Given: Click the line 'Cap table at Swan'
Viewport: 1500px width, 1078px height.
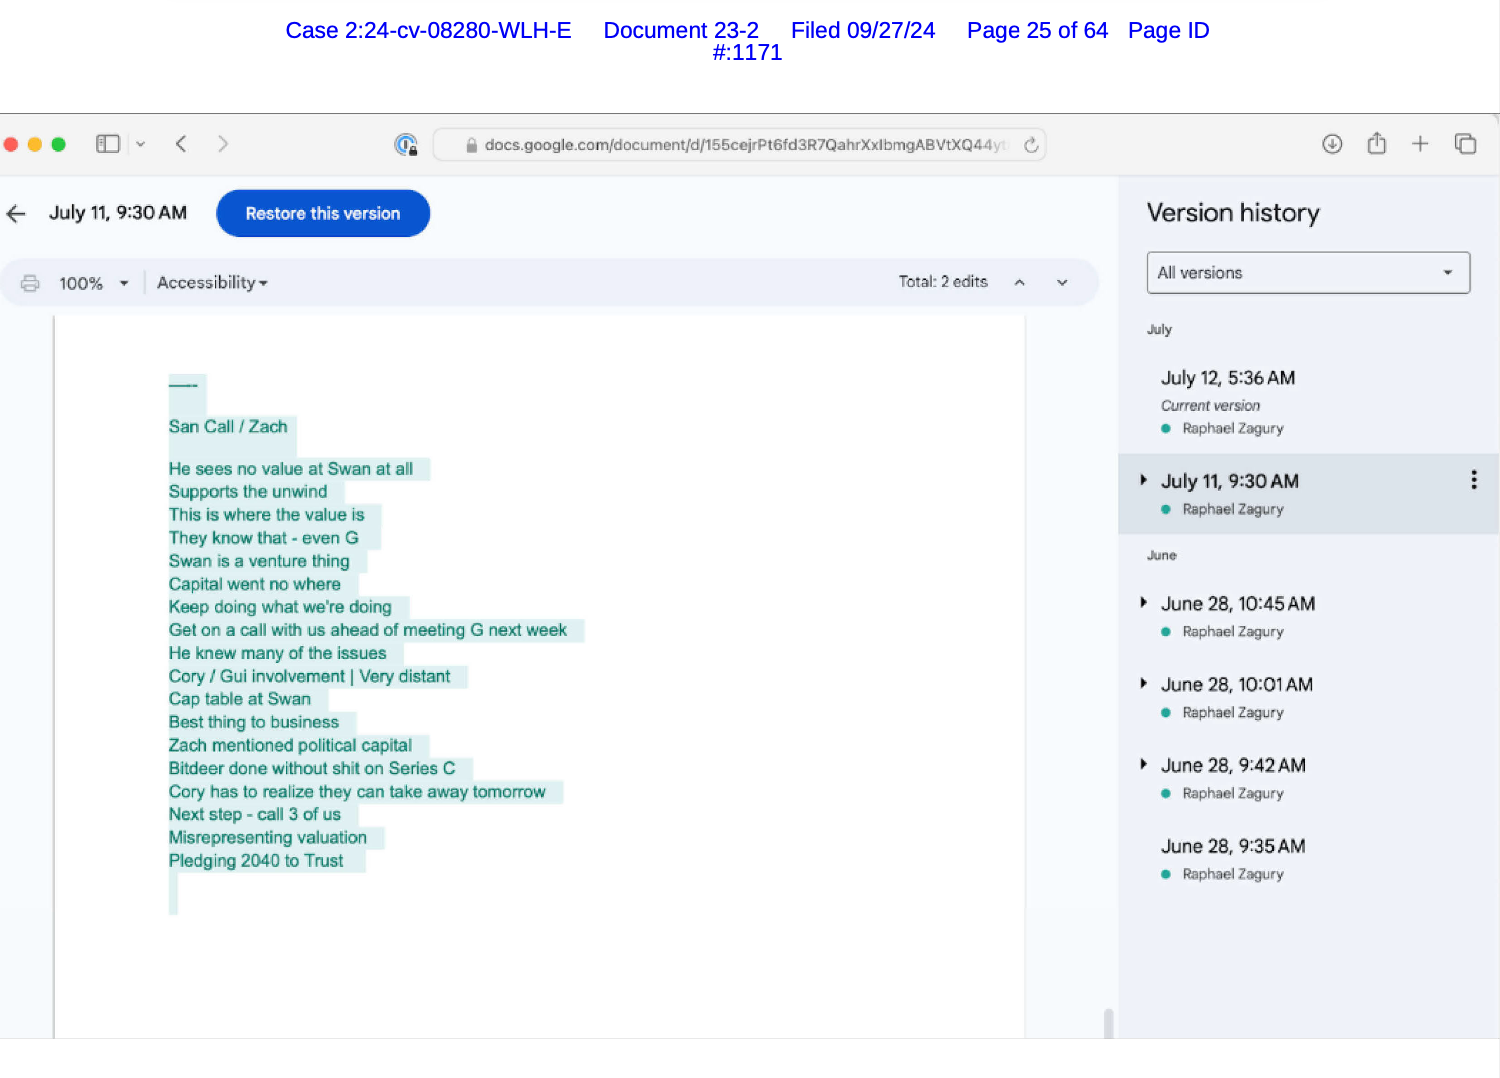Looking at the screenshot, I should click(240, 700).
